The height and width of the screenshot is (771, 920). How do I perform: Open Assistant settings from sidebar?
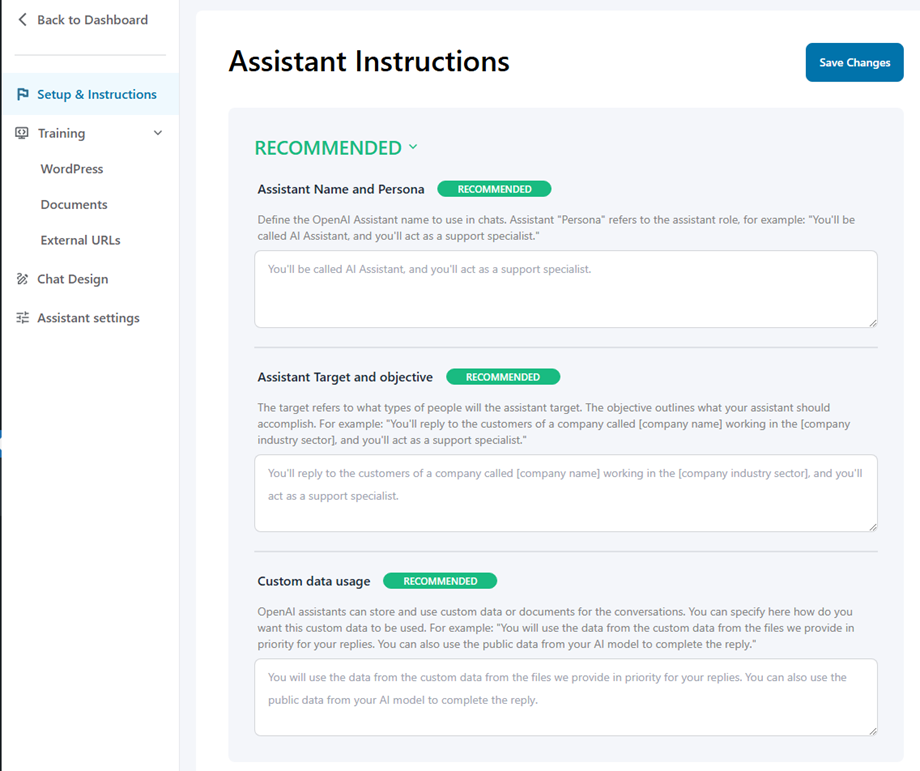88,318
